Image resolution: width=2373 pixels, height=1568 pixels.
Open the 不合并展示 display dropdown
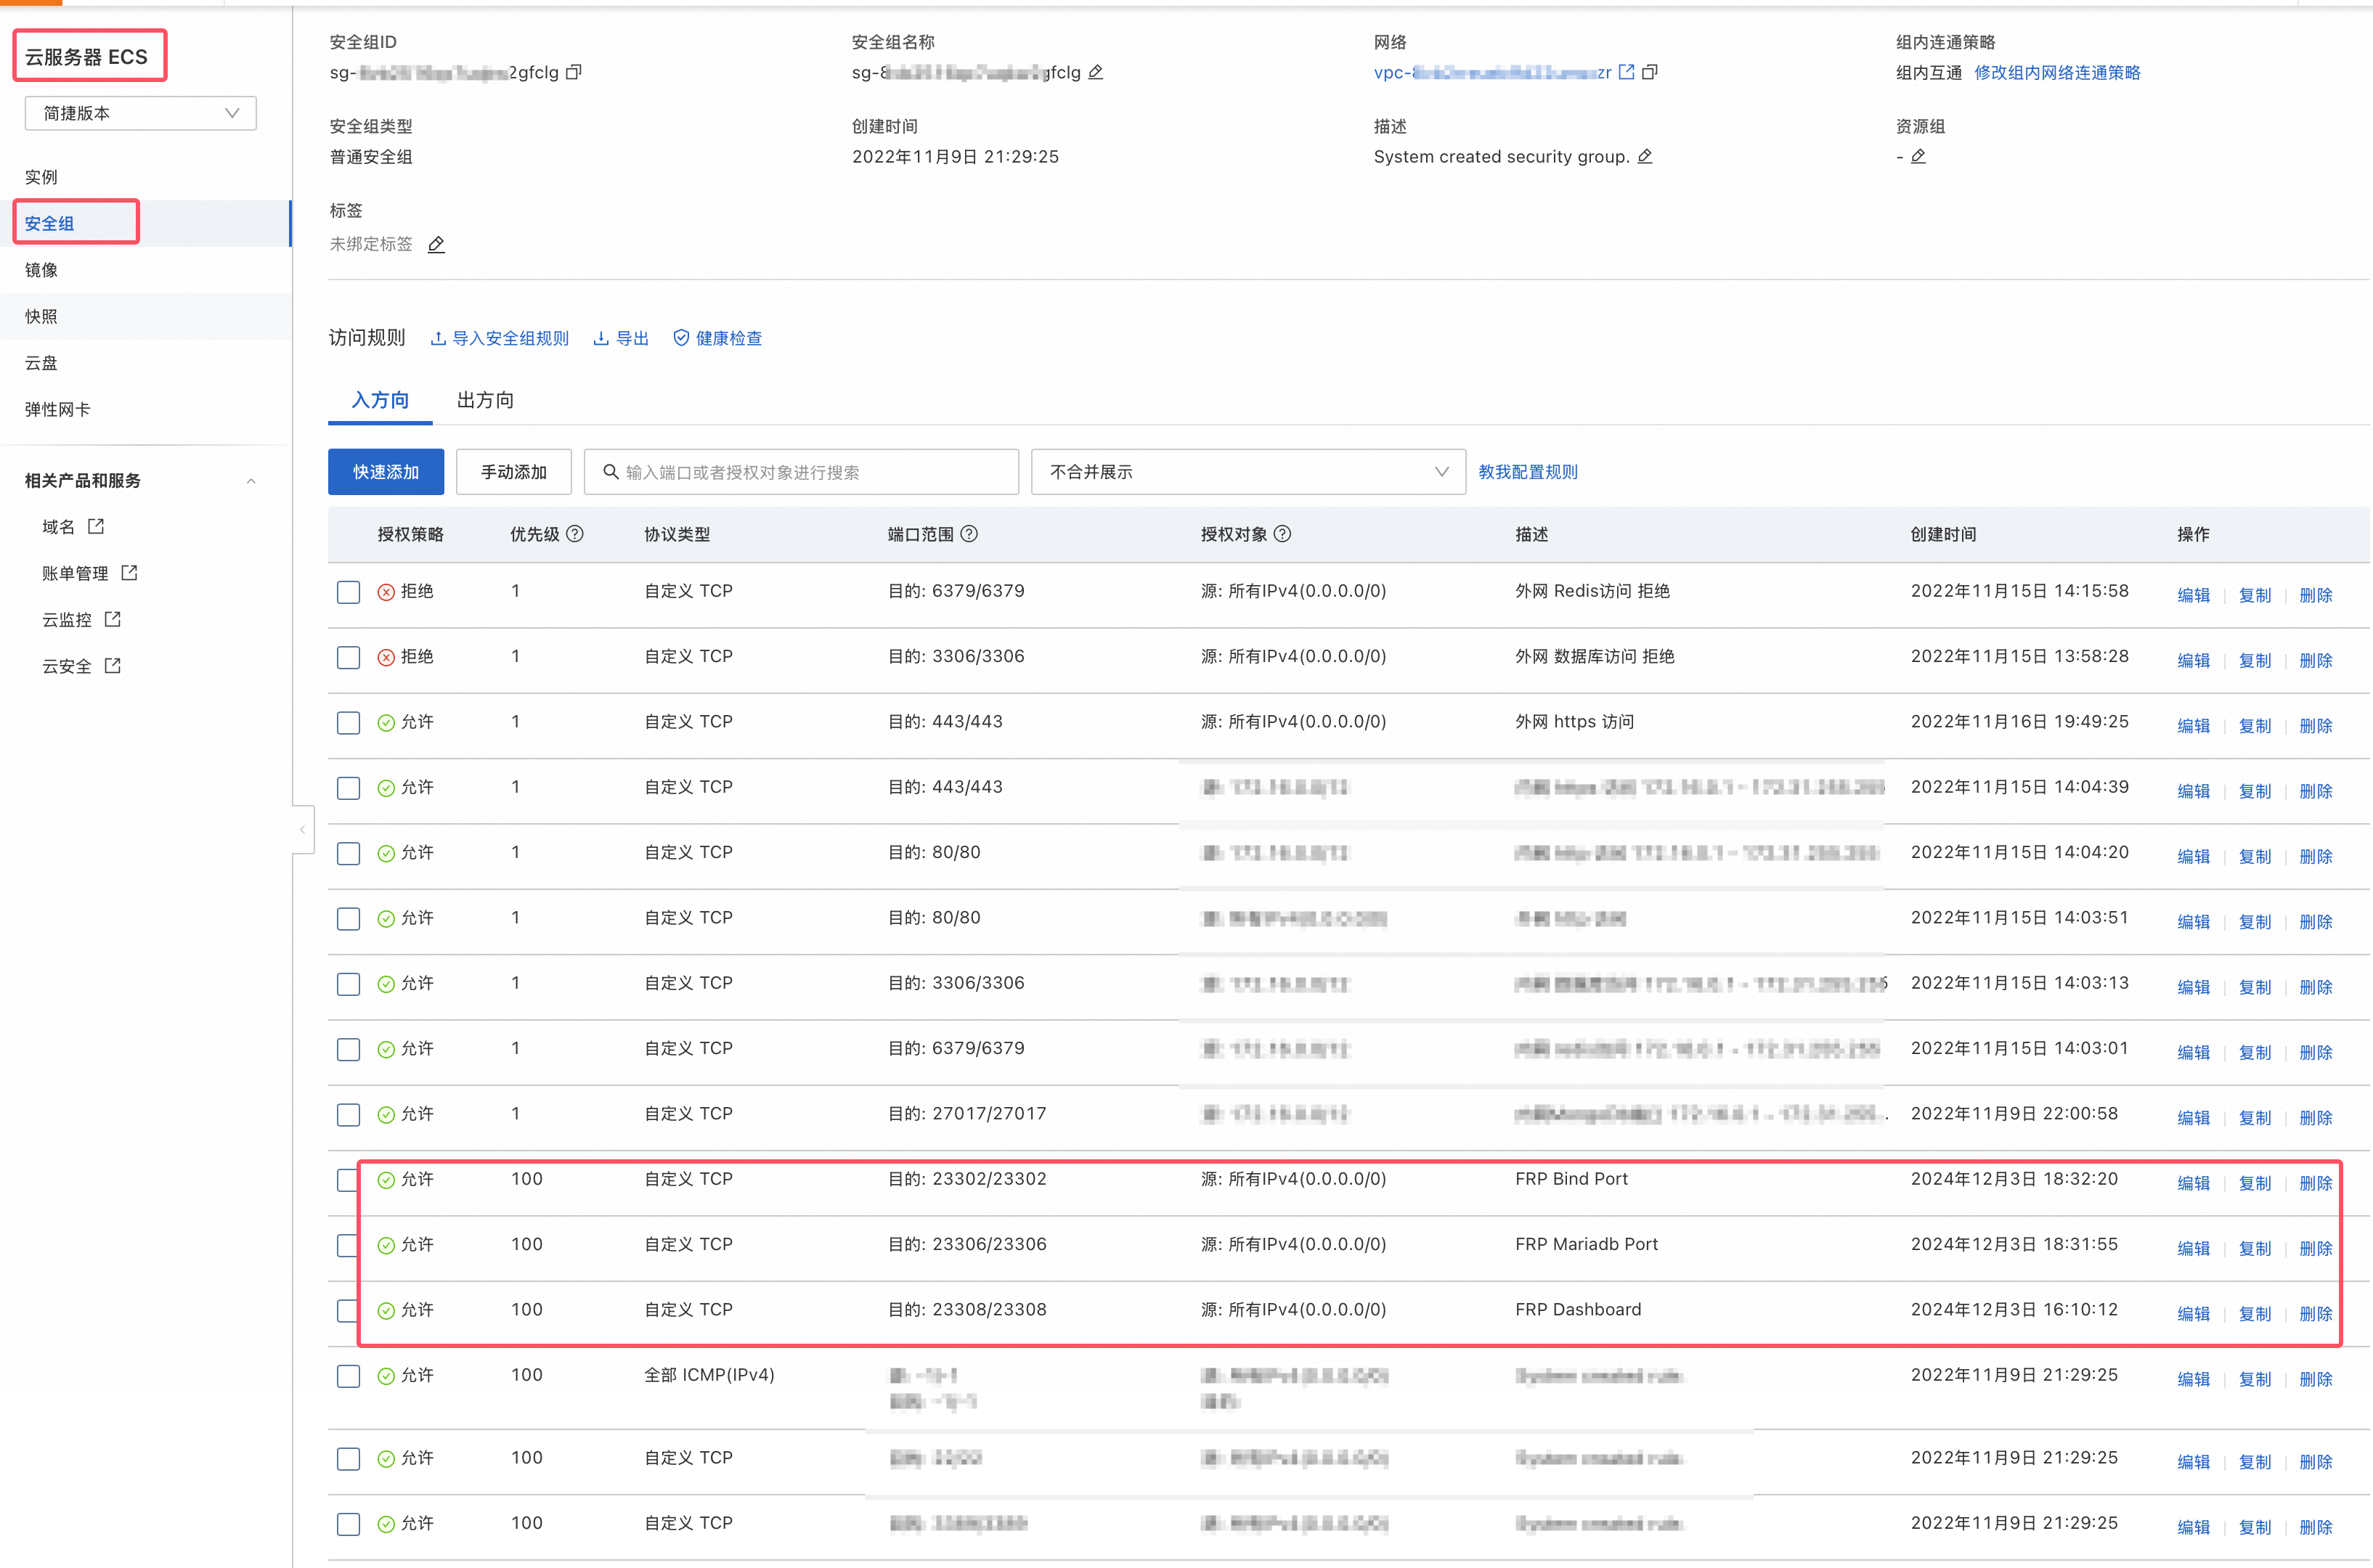[1248, 472]
